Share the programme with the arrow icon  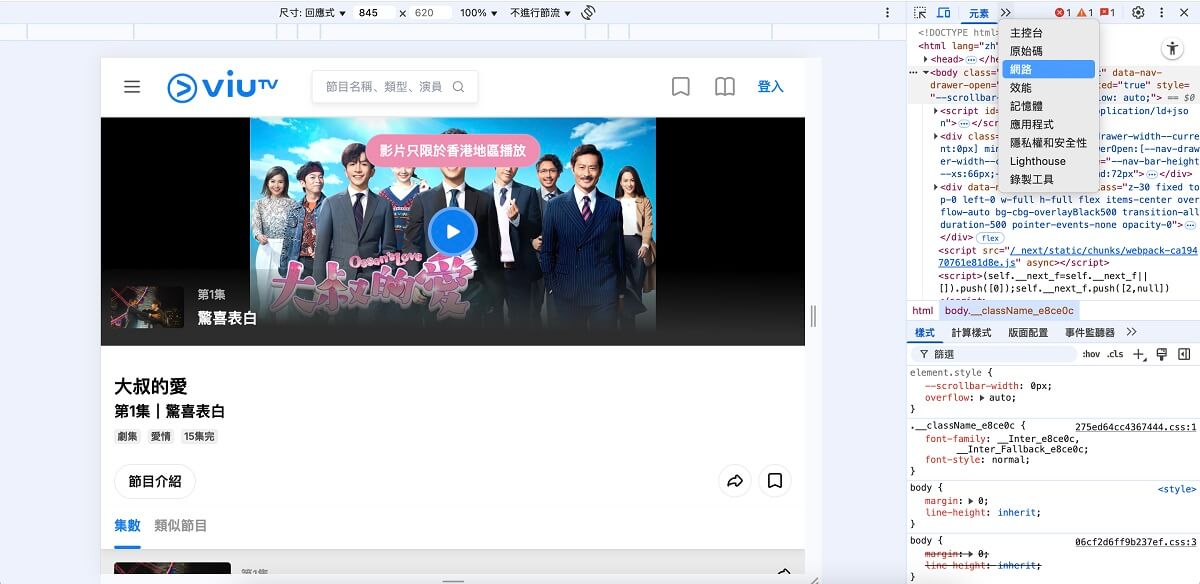point(735,481)
